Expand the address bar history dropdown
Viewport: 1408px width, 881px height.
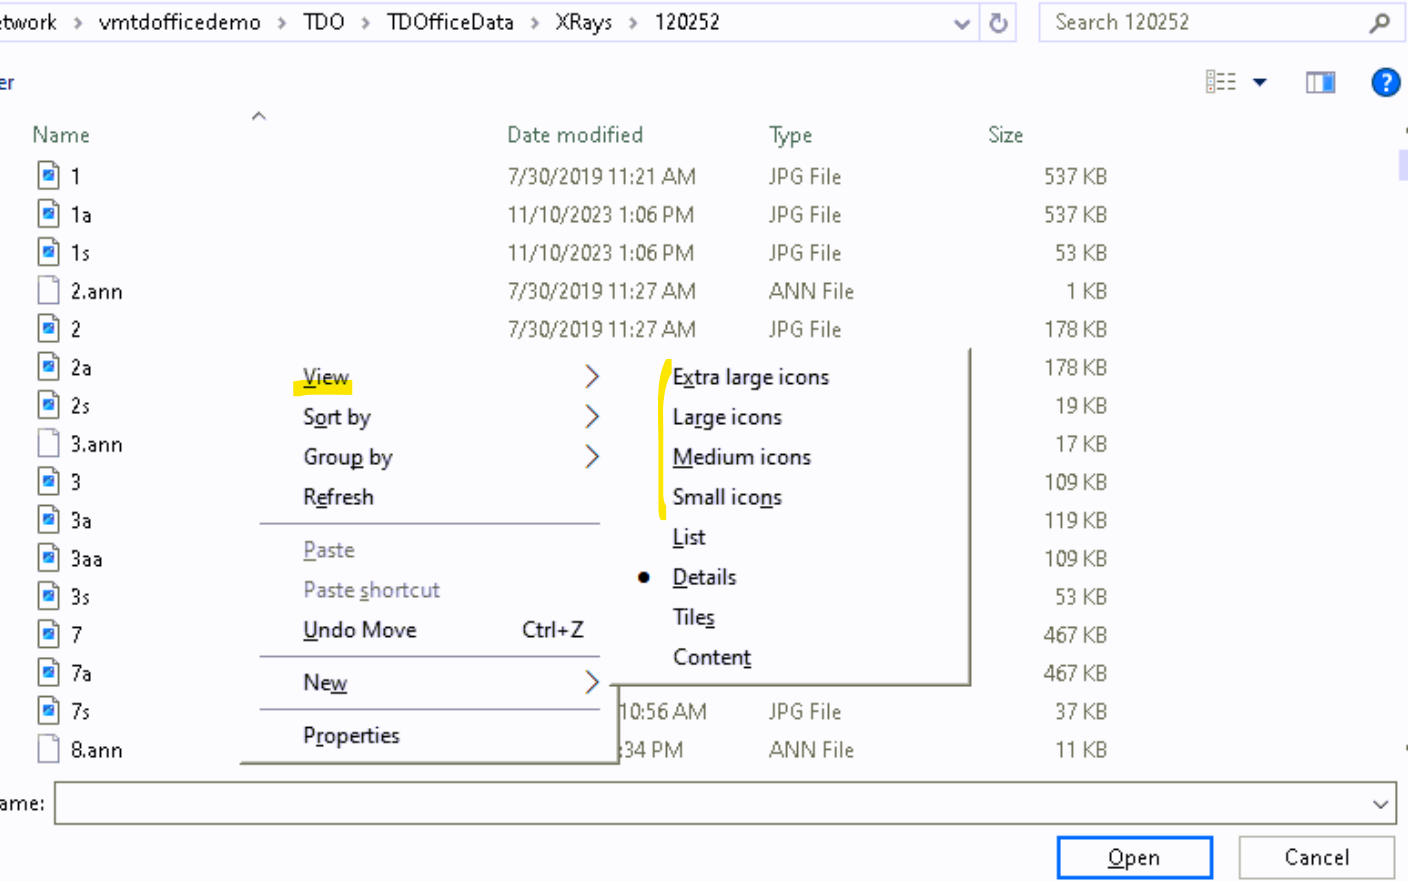[x=962, y=23]
